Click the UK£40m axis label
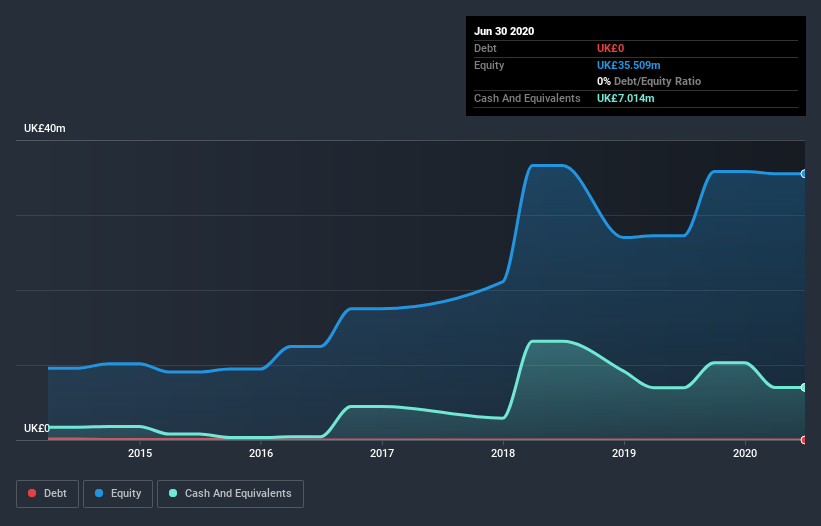Image resolution: width=821 pixels, height=526 pixels. tap(45, 128)
